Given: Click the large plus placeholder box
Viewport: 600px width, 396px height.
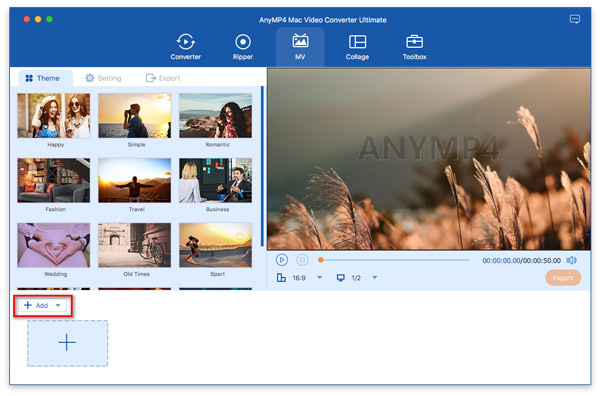Looking at the screenshot, I should click(x=67, y=343).
